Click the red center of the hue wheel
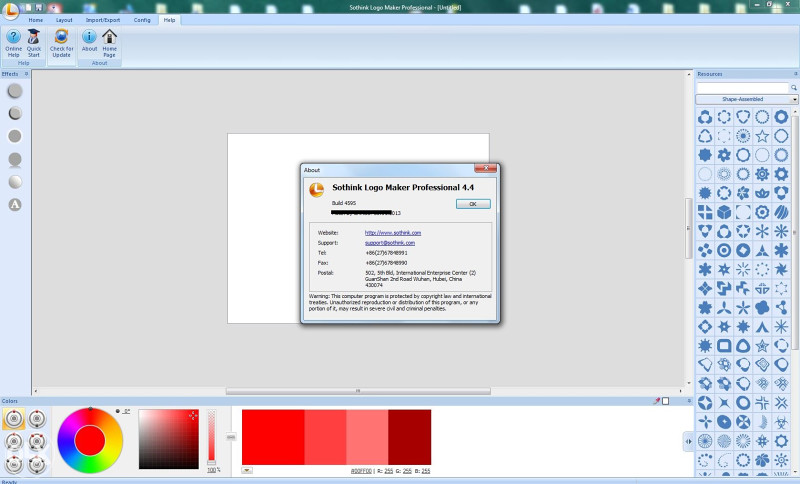Image resolution: width=800 pixels, height=484 pixels. (x=90, y=441)
